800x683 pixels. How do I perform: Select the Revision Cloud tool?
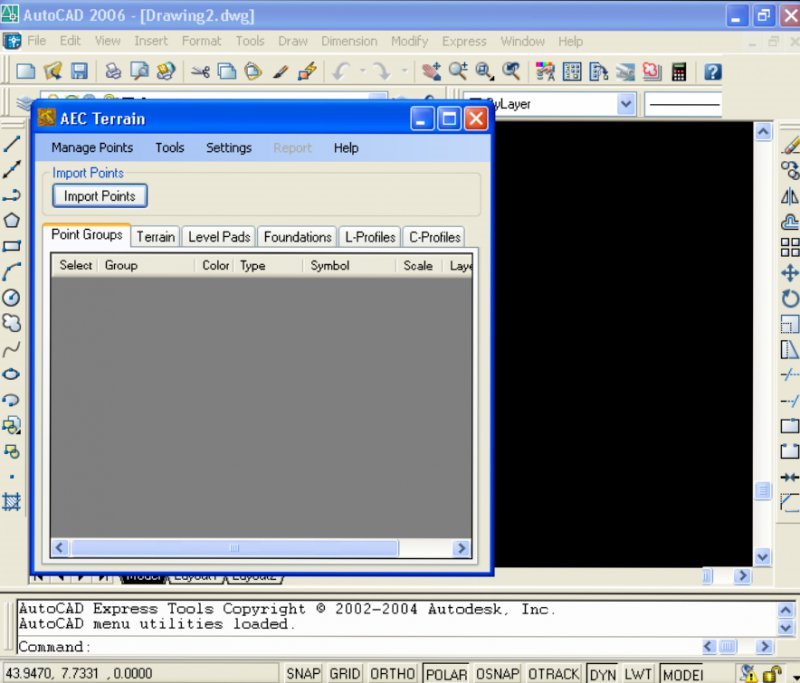pos(12,323)
